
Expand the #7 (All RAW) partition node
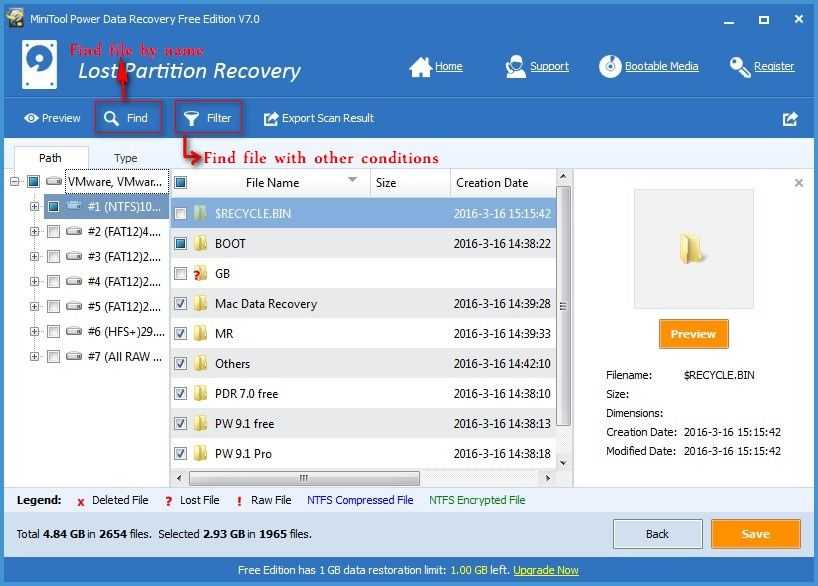coord(34,356)
